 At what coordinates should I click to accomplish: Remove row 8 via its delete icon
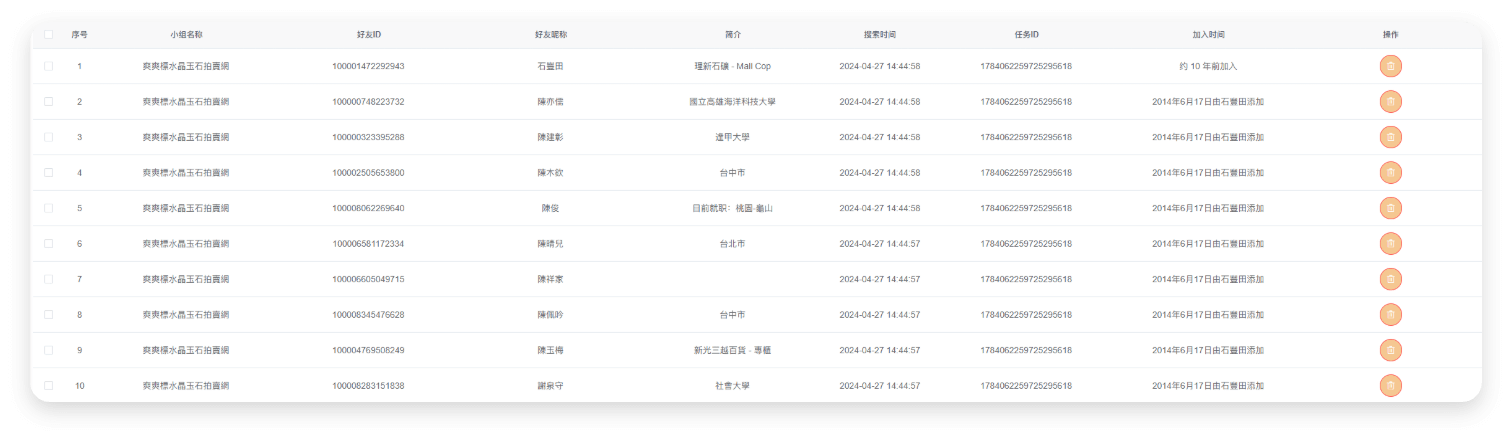[x=1390, y=315]
